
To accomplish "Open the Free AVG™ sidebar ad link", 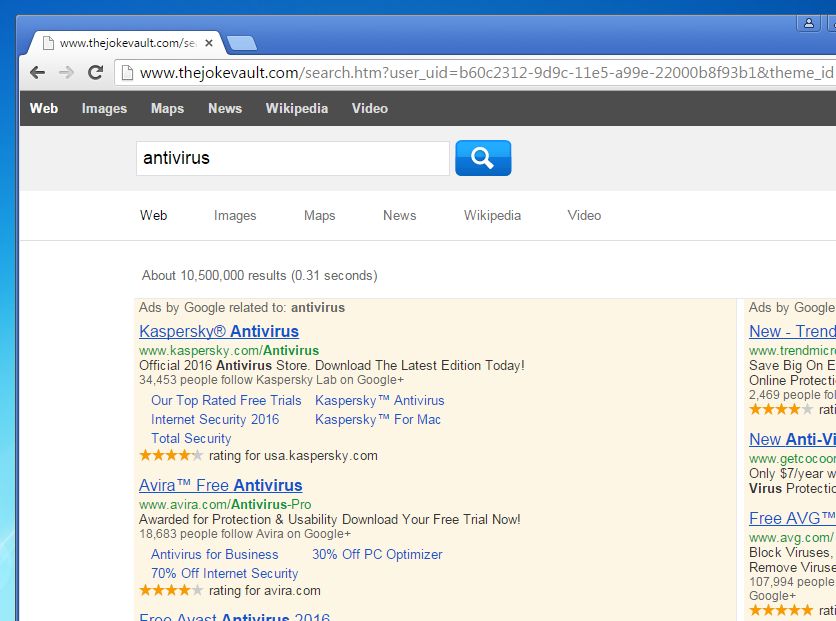I will click(x=792, y=518).
